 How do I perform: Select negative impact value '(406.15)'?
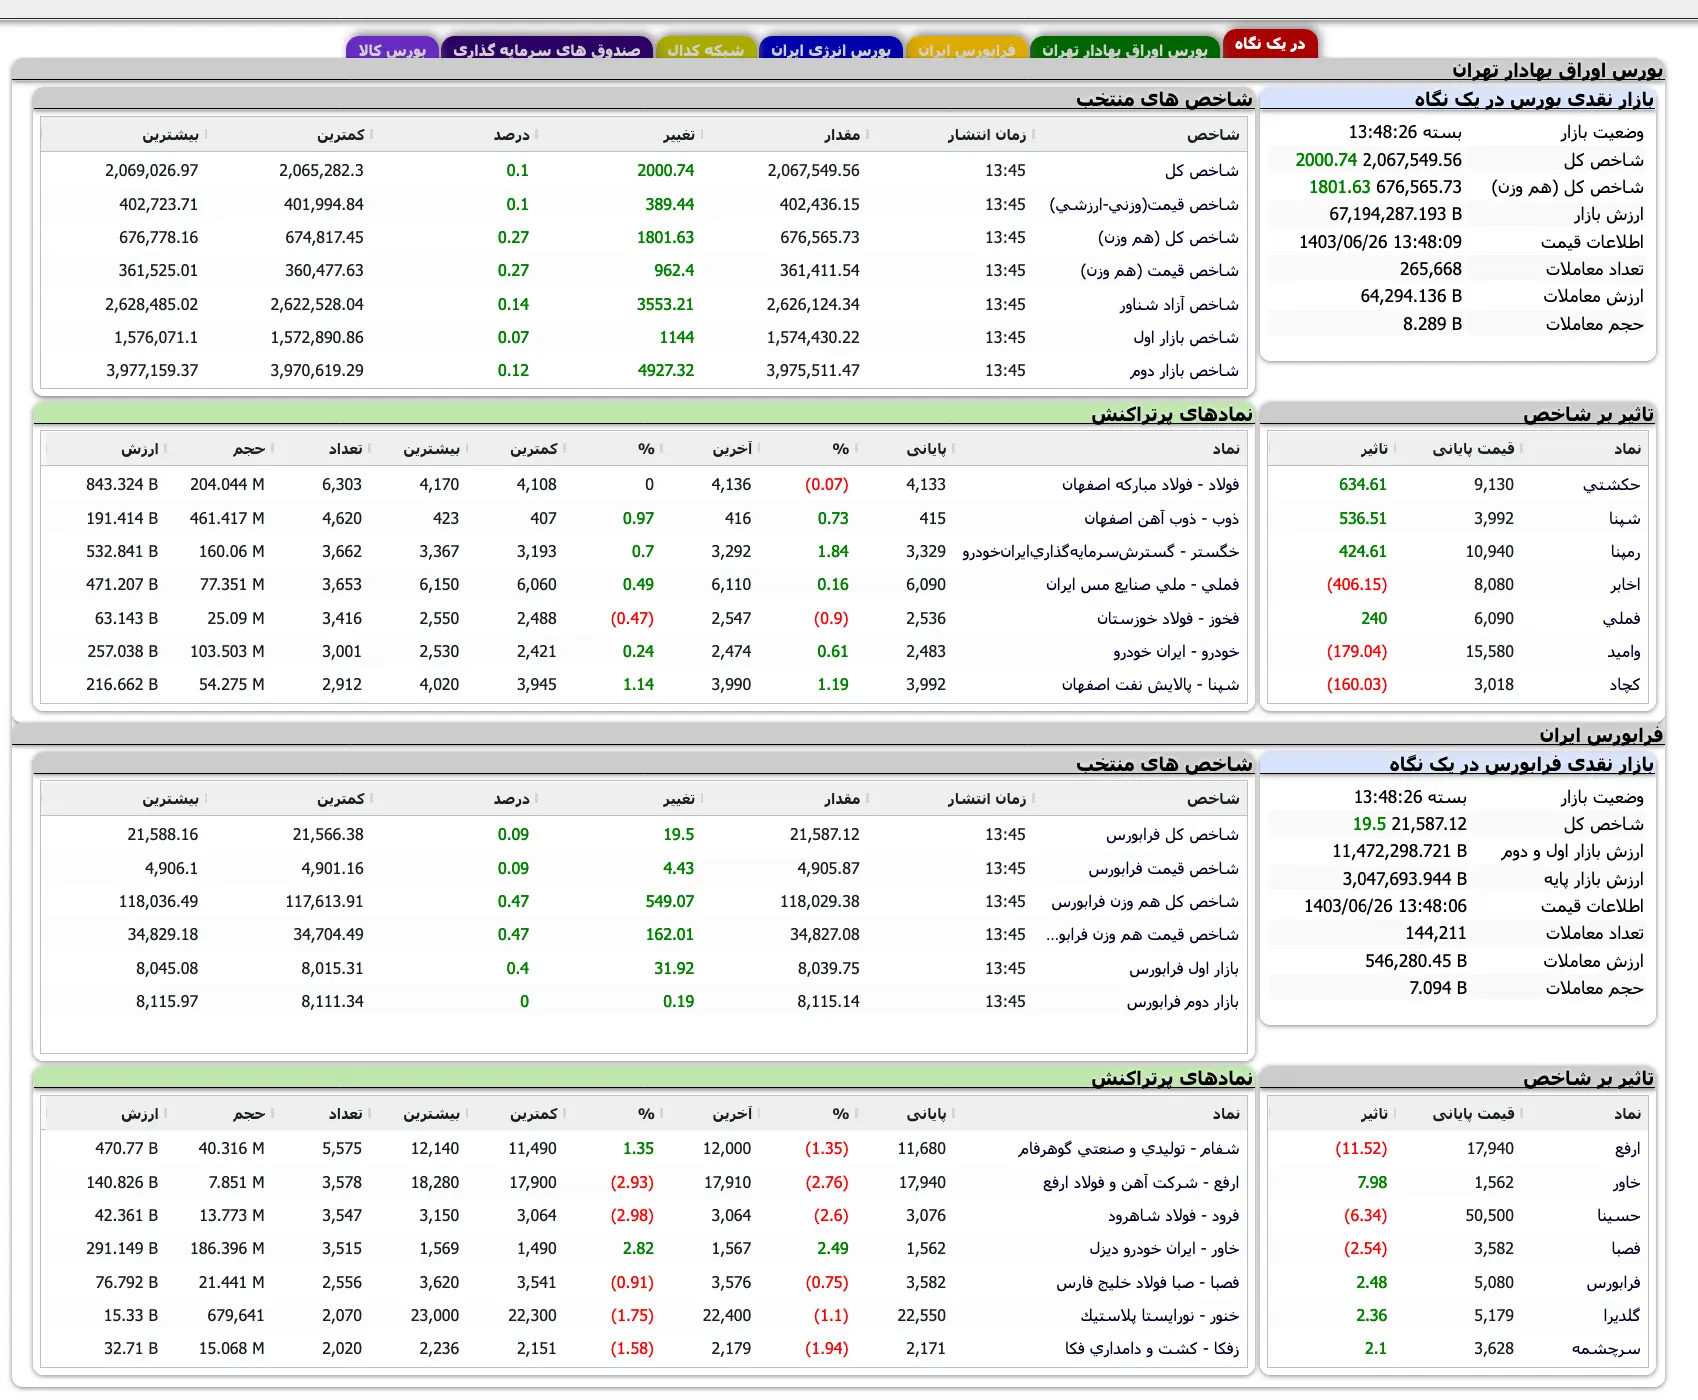coord(1357,585)
